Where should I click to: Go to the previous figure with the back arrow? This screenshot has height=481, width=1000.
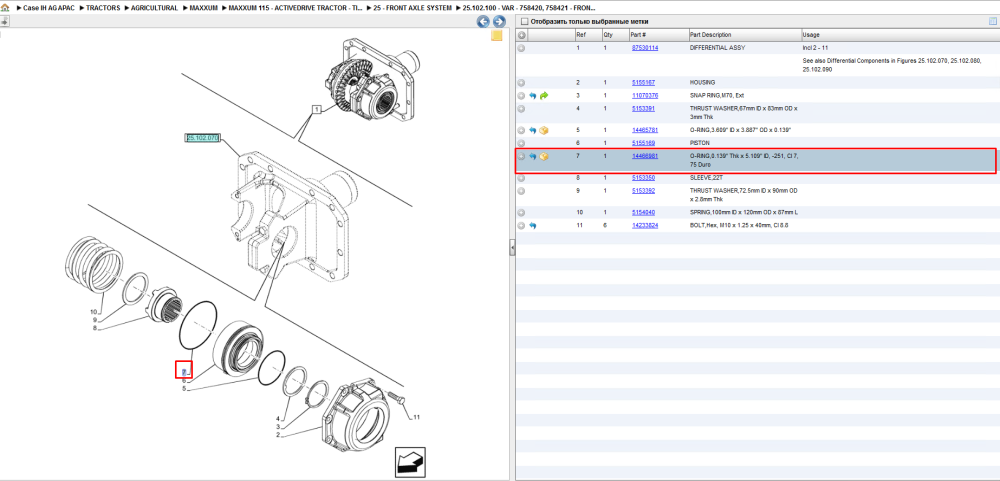483,22
